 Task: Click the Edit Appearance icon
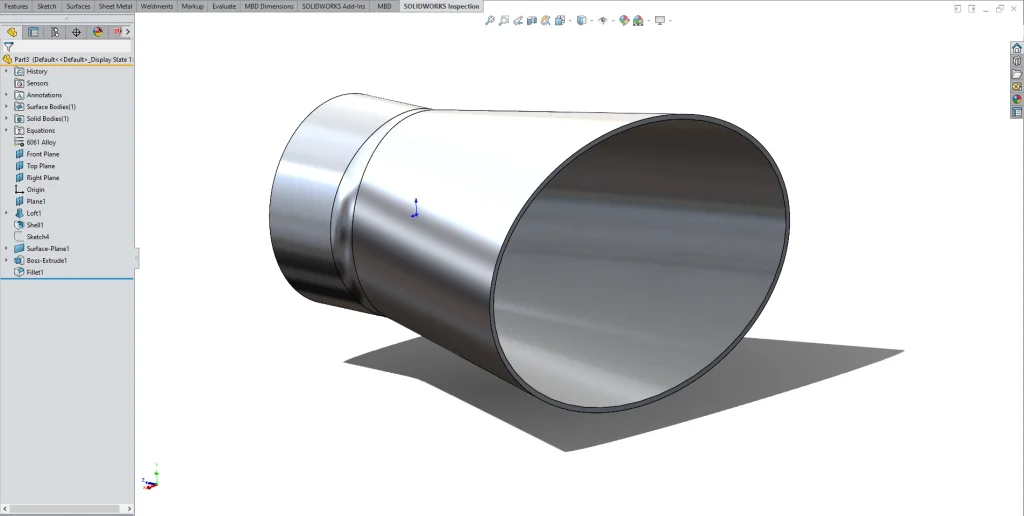(624, 20)
